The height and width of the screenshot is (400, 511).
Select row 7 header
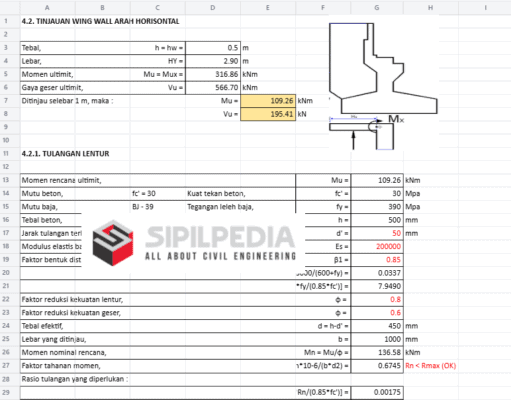6,101
